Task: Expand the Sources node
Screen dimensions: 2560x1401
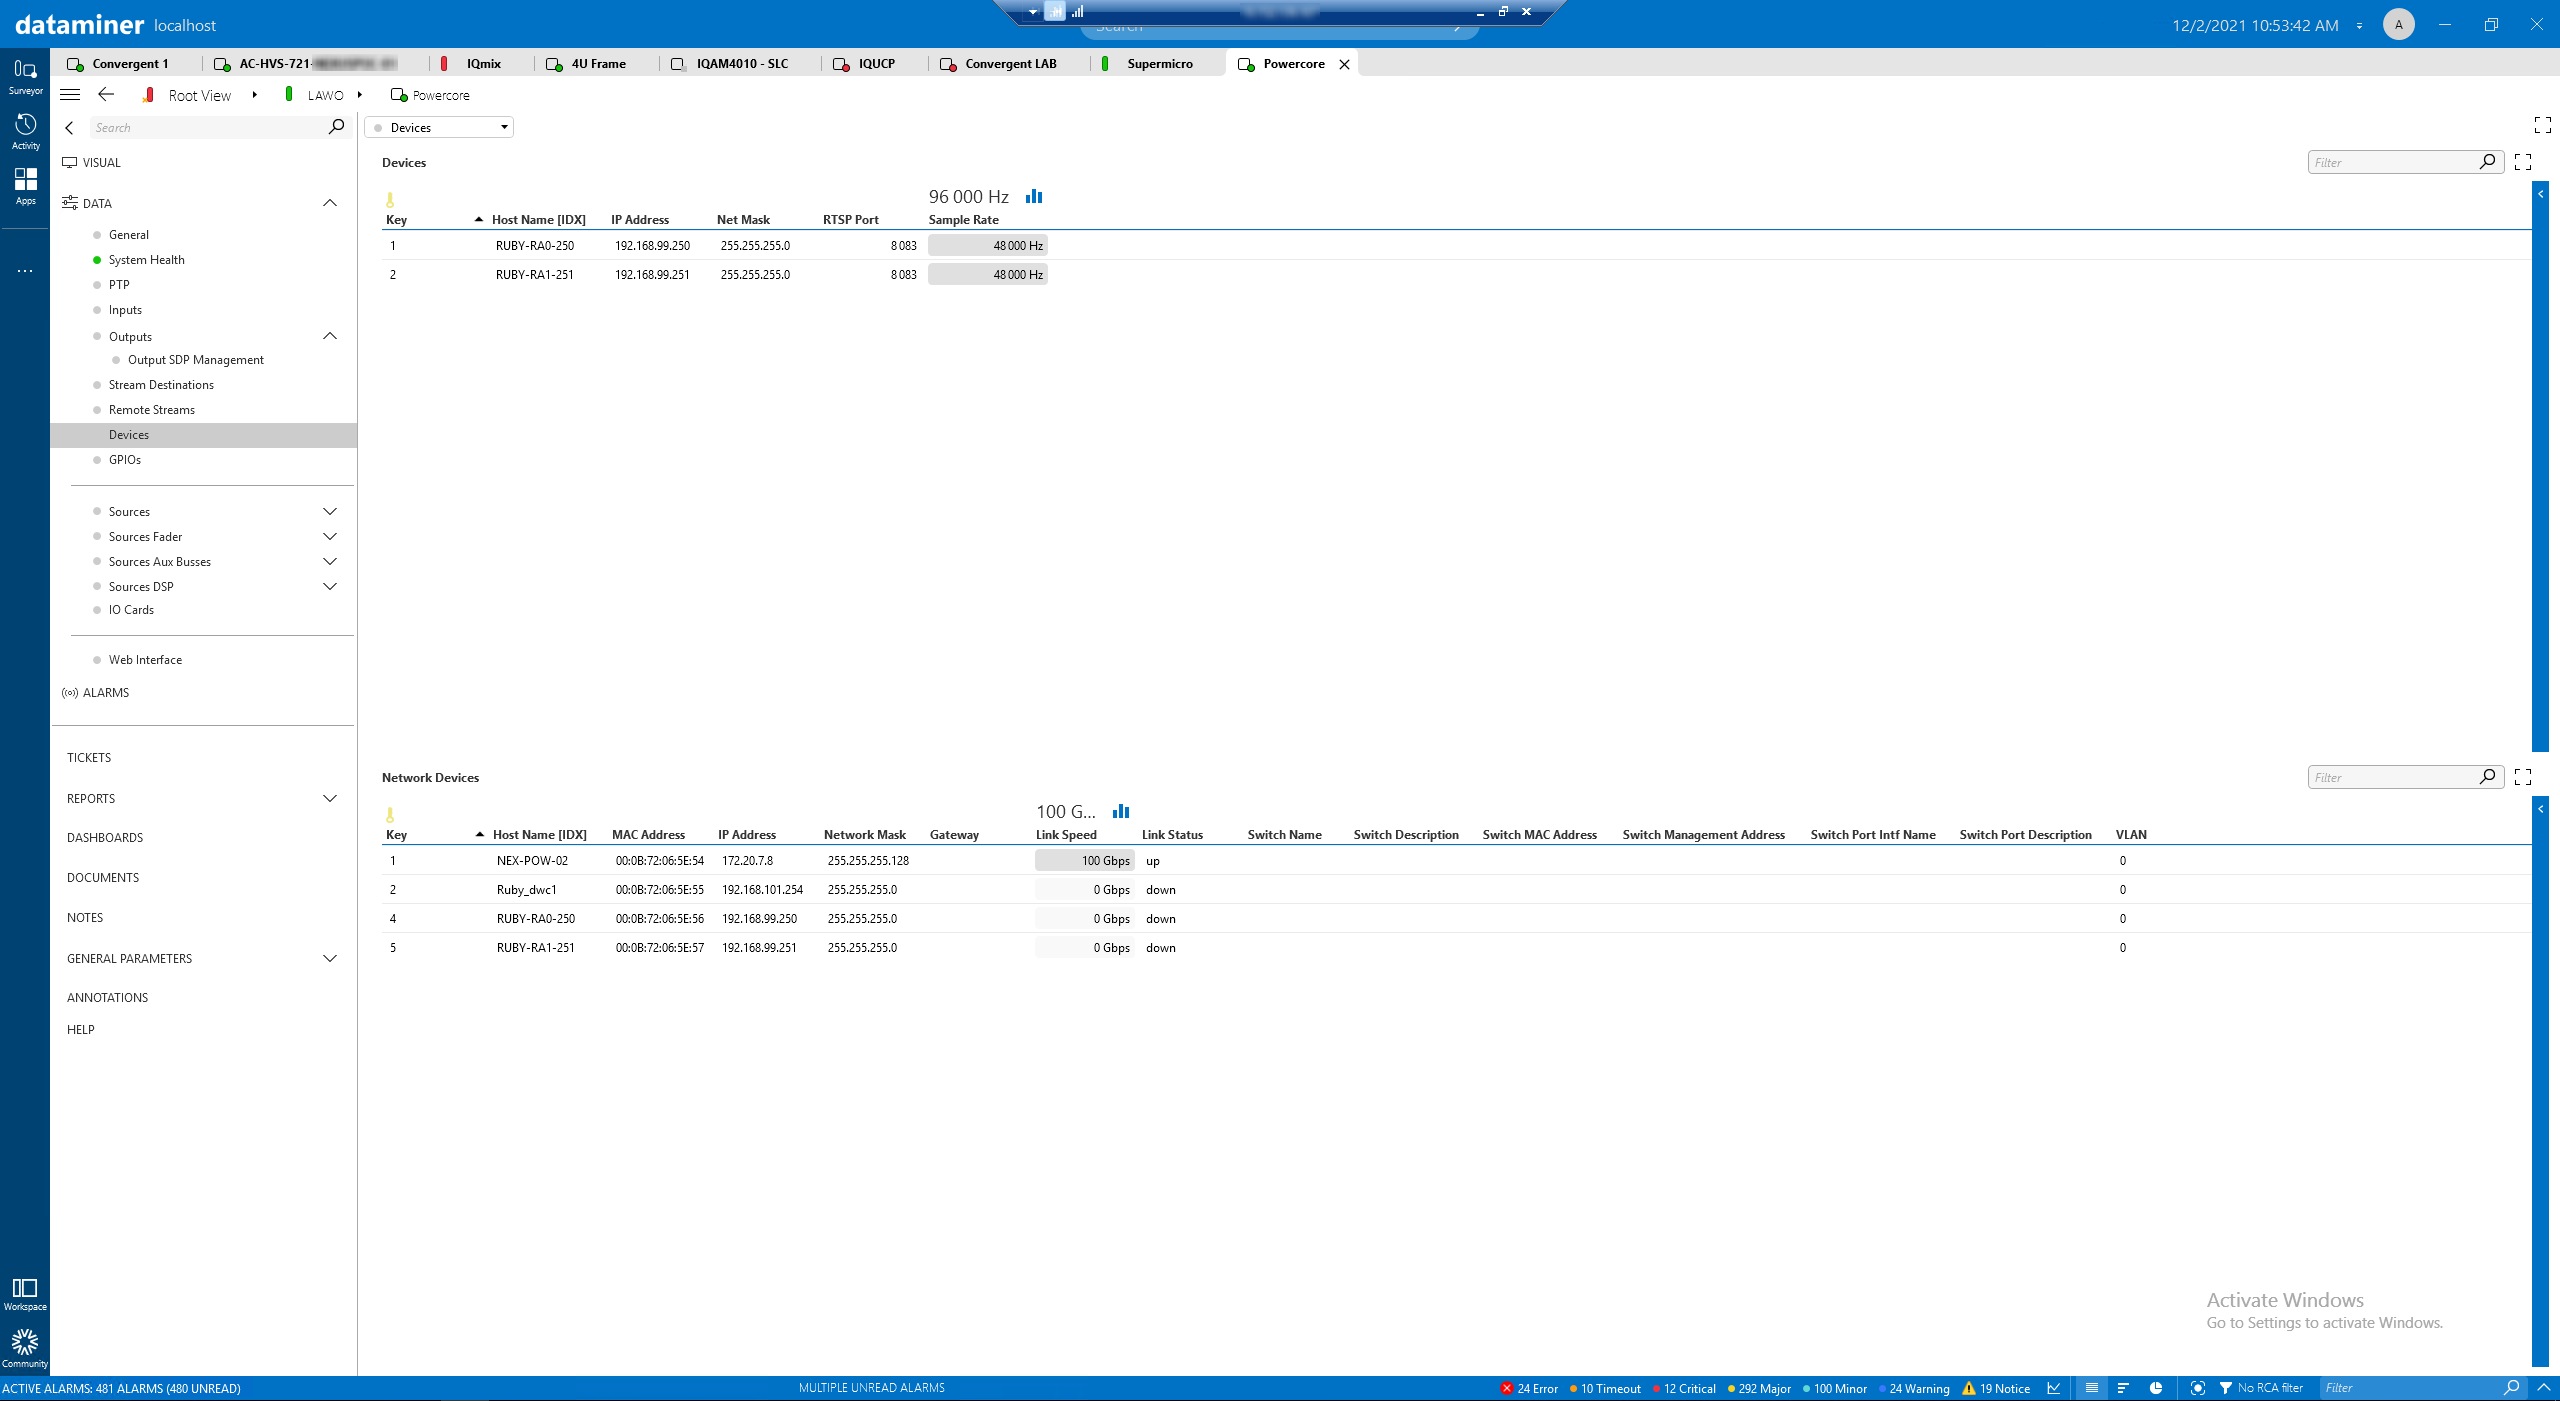Action: tap(330, 511)
